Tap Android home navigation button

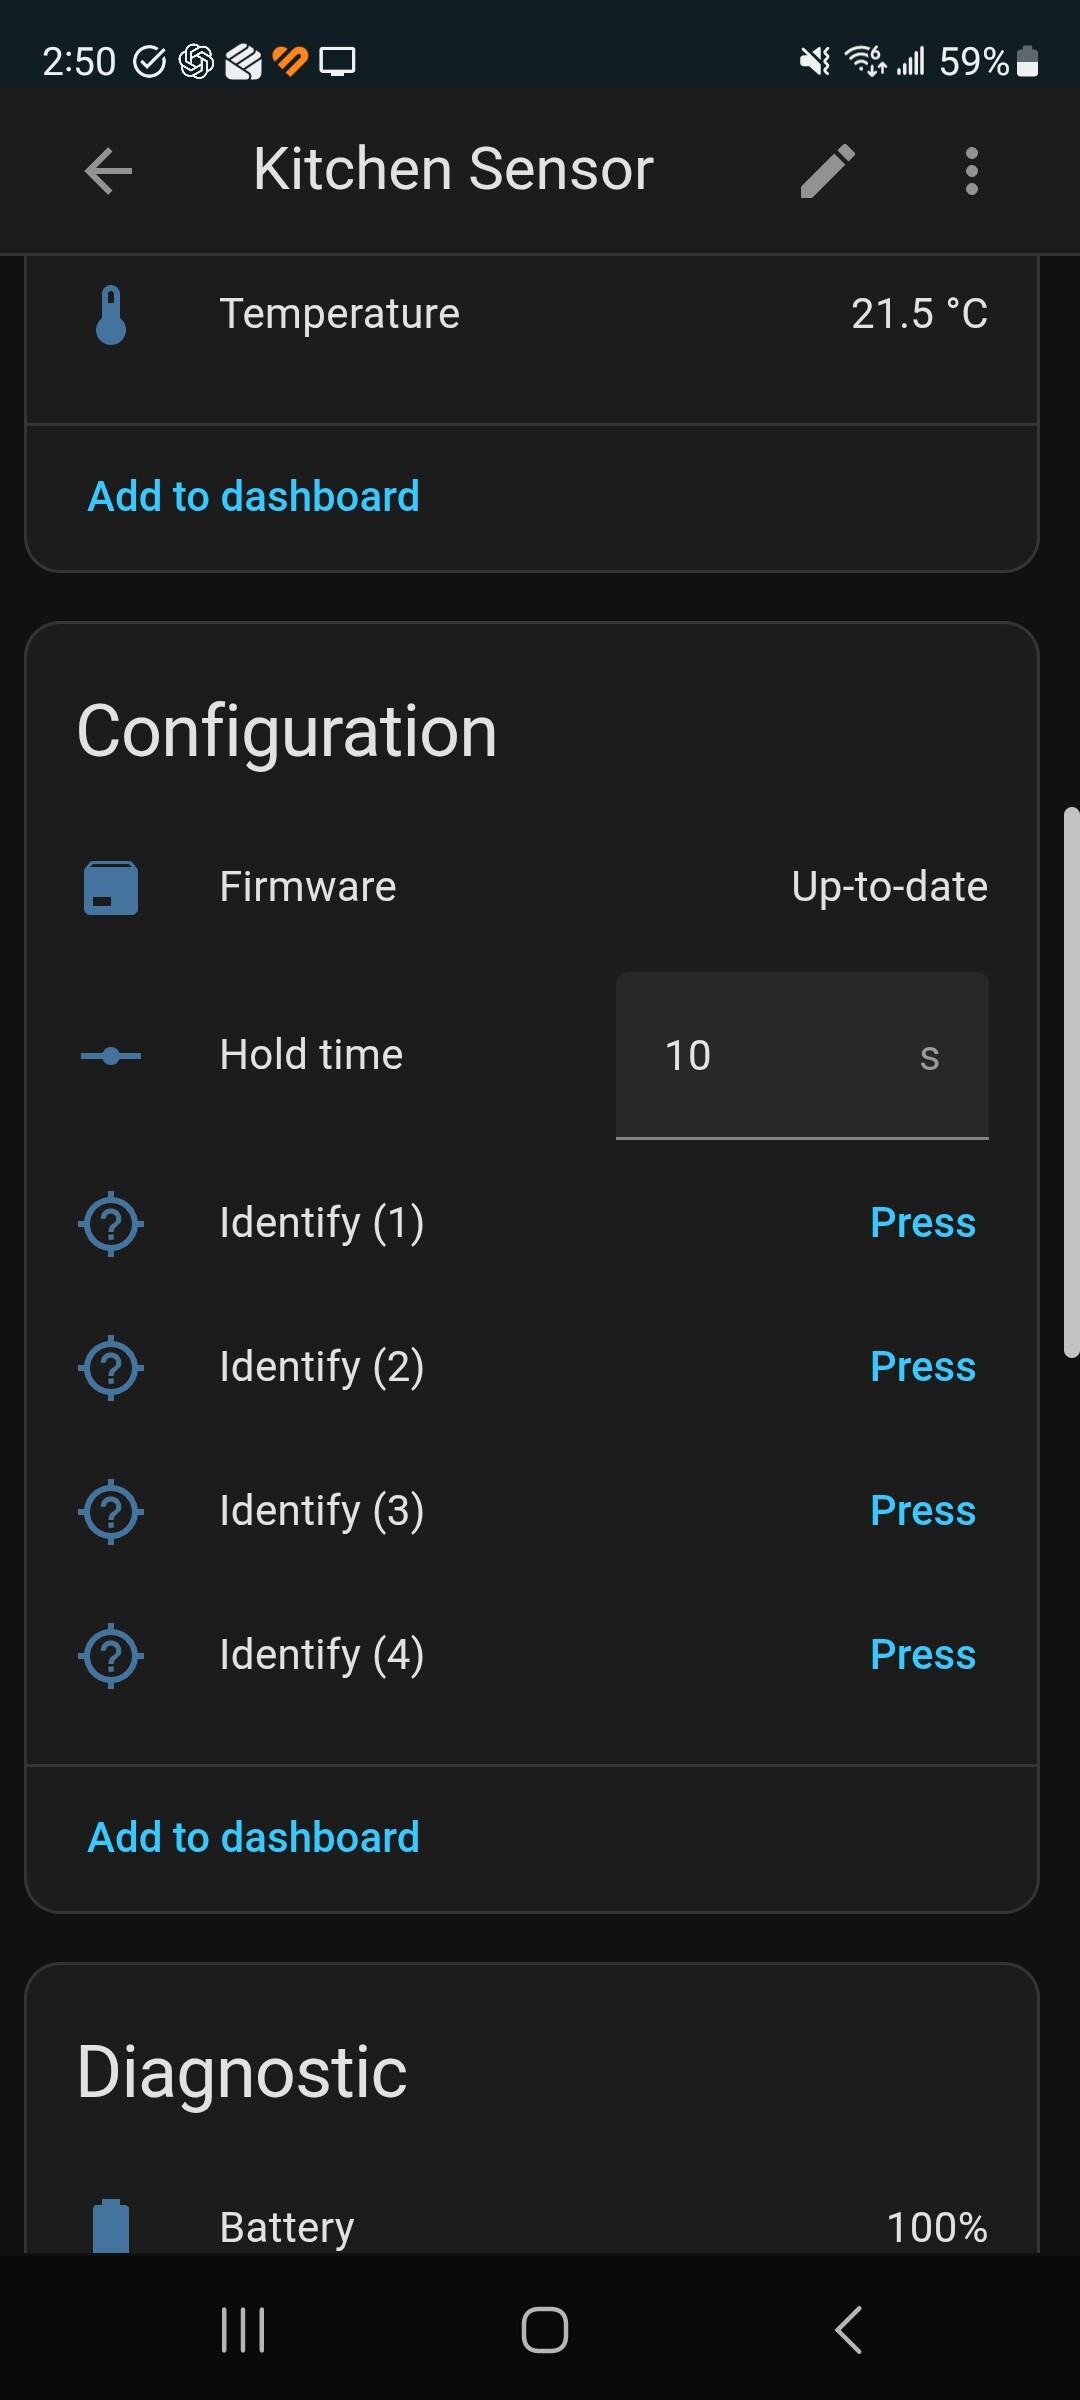coord(544,2330)
